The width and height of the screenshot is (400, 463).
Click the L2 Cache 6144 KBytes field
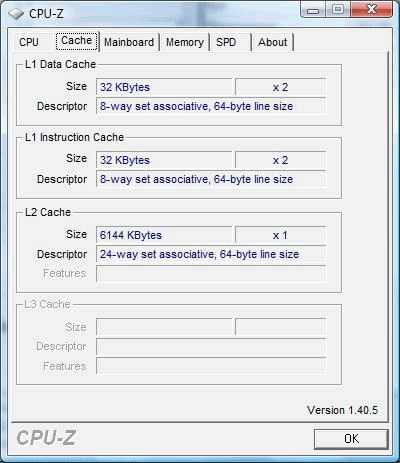(164, 235)
